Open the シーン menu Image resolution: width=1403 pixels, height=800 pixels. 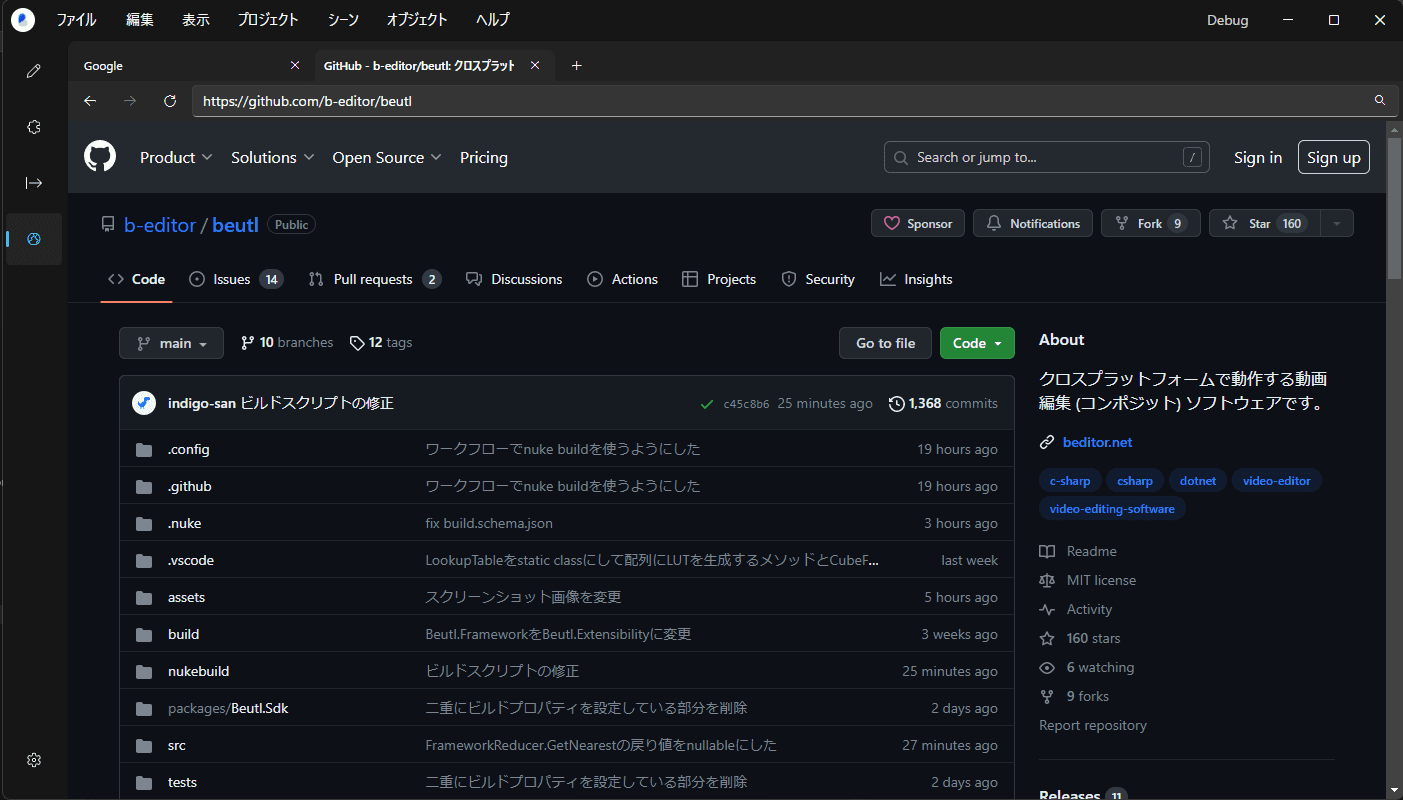(x=343, y=20)
